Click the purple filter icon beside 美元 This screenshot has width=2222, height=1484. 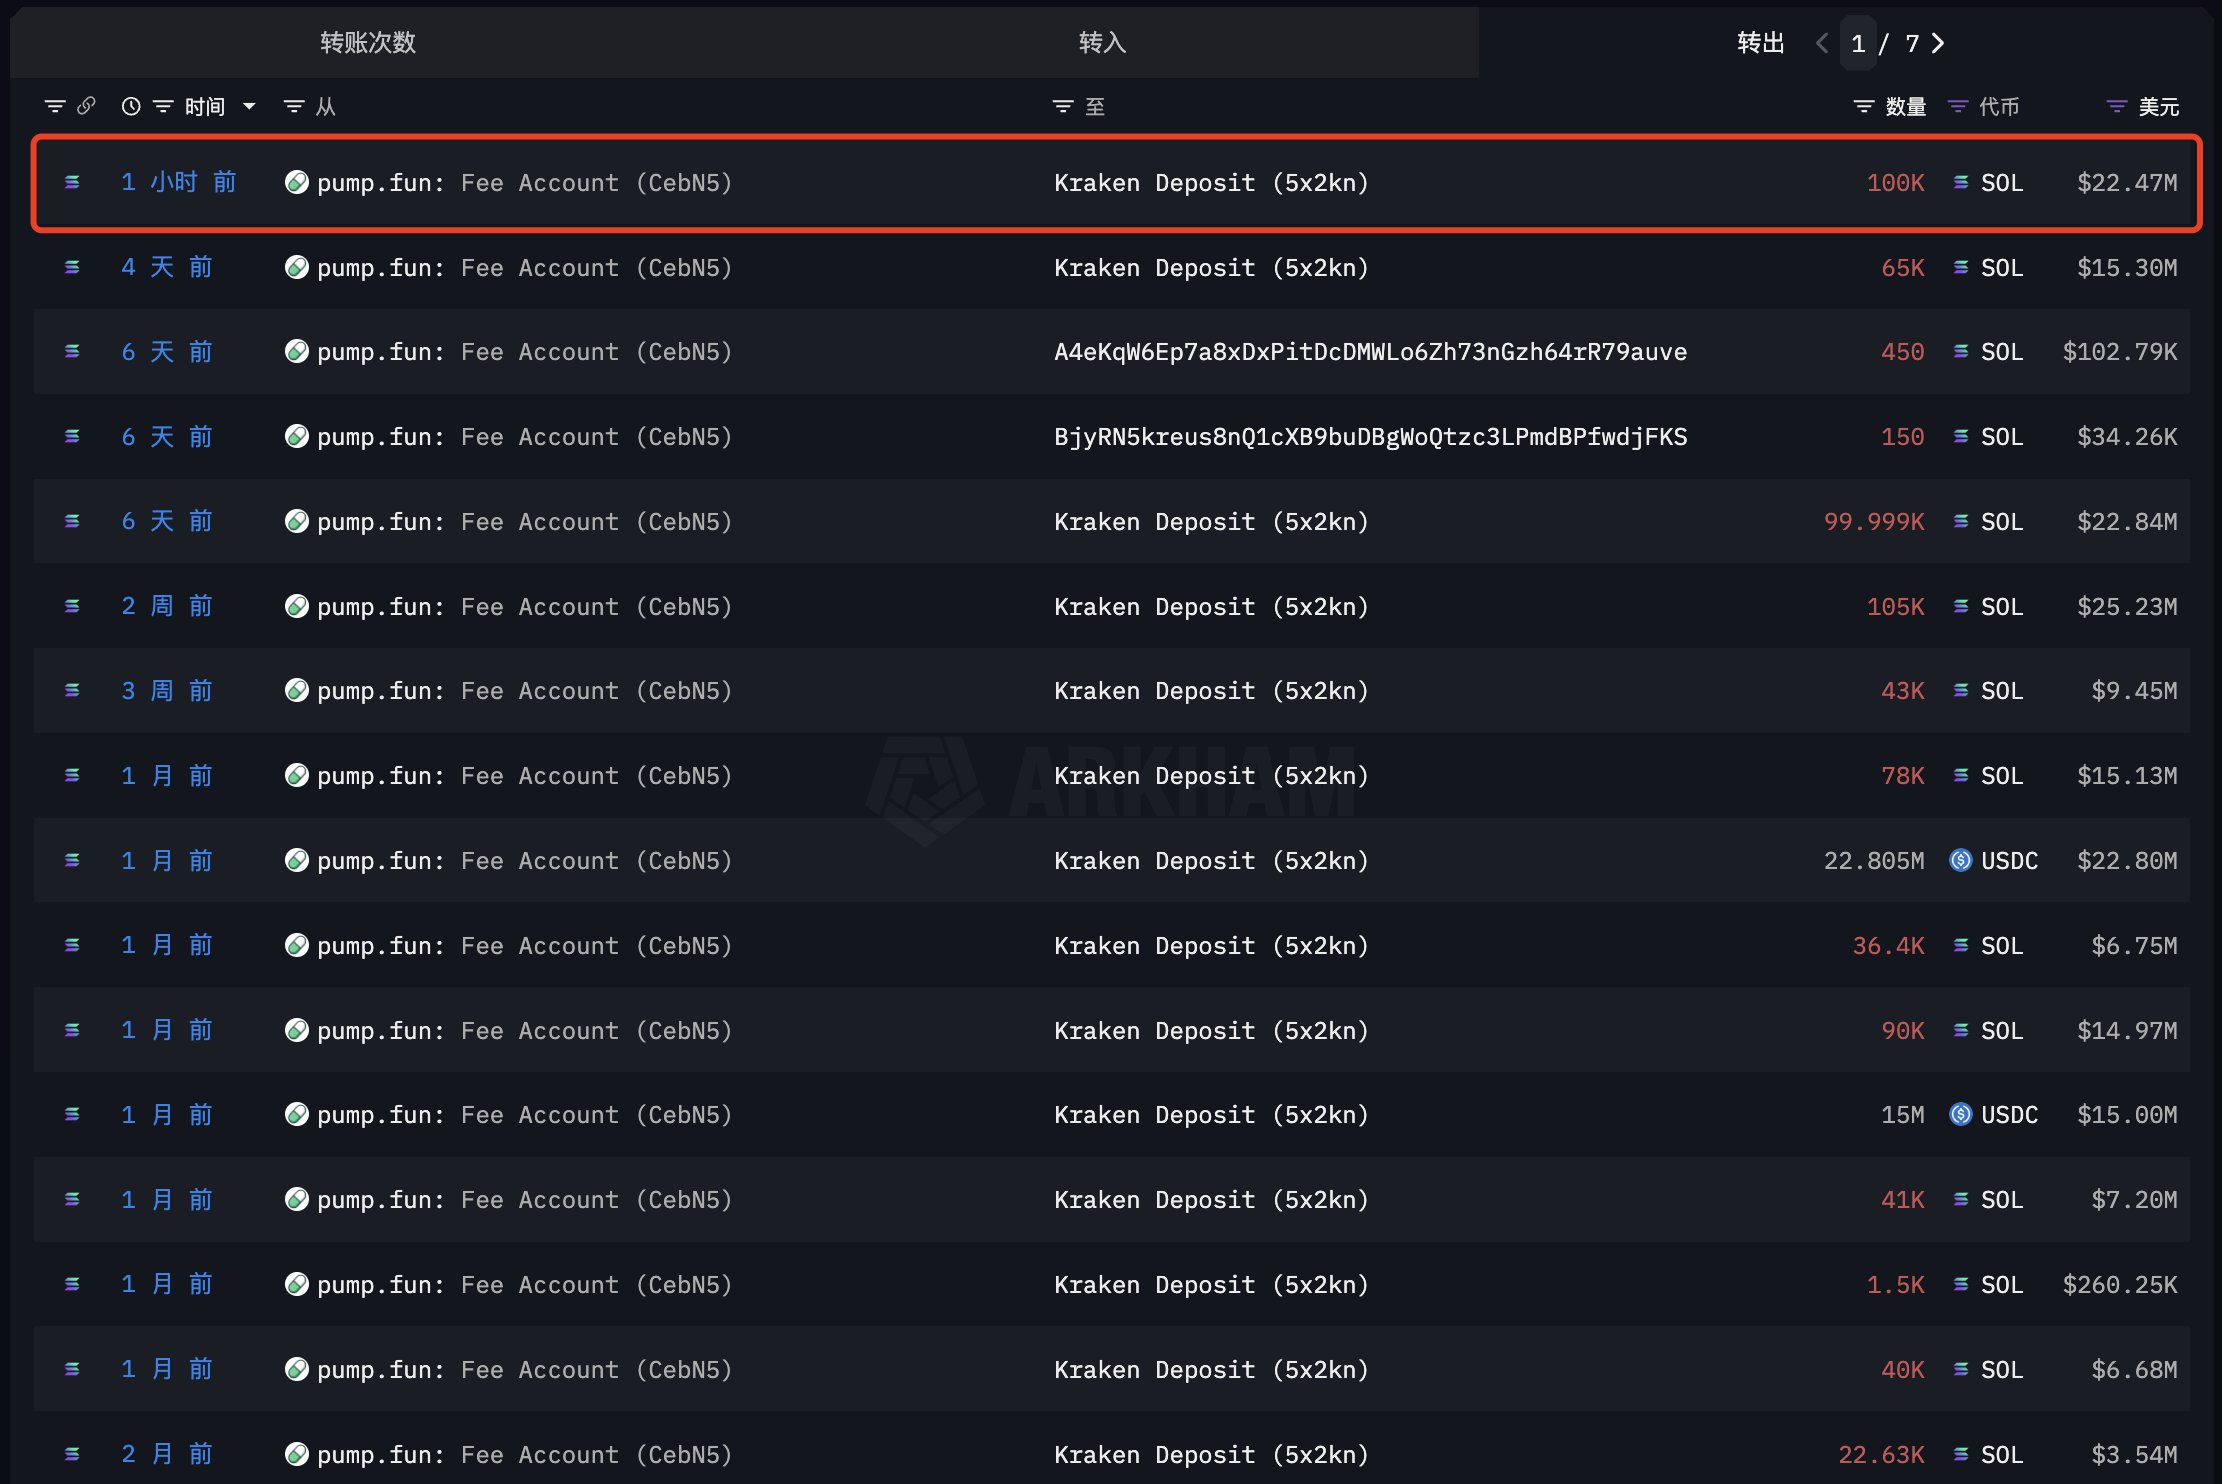pos(2116,106)
